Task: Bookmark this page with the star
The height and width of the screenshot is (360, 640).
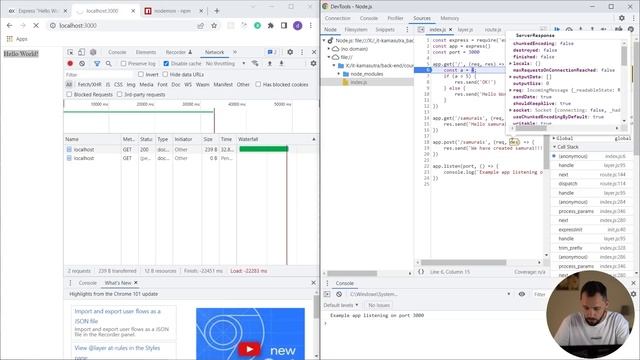Action: (x=214, y=25)
